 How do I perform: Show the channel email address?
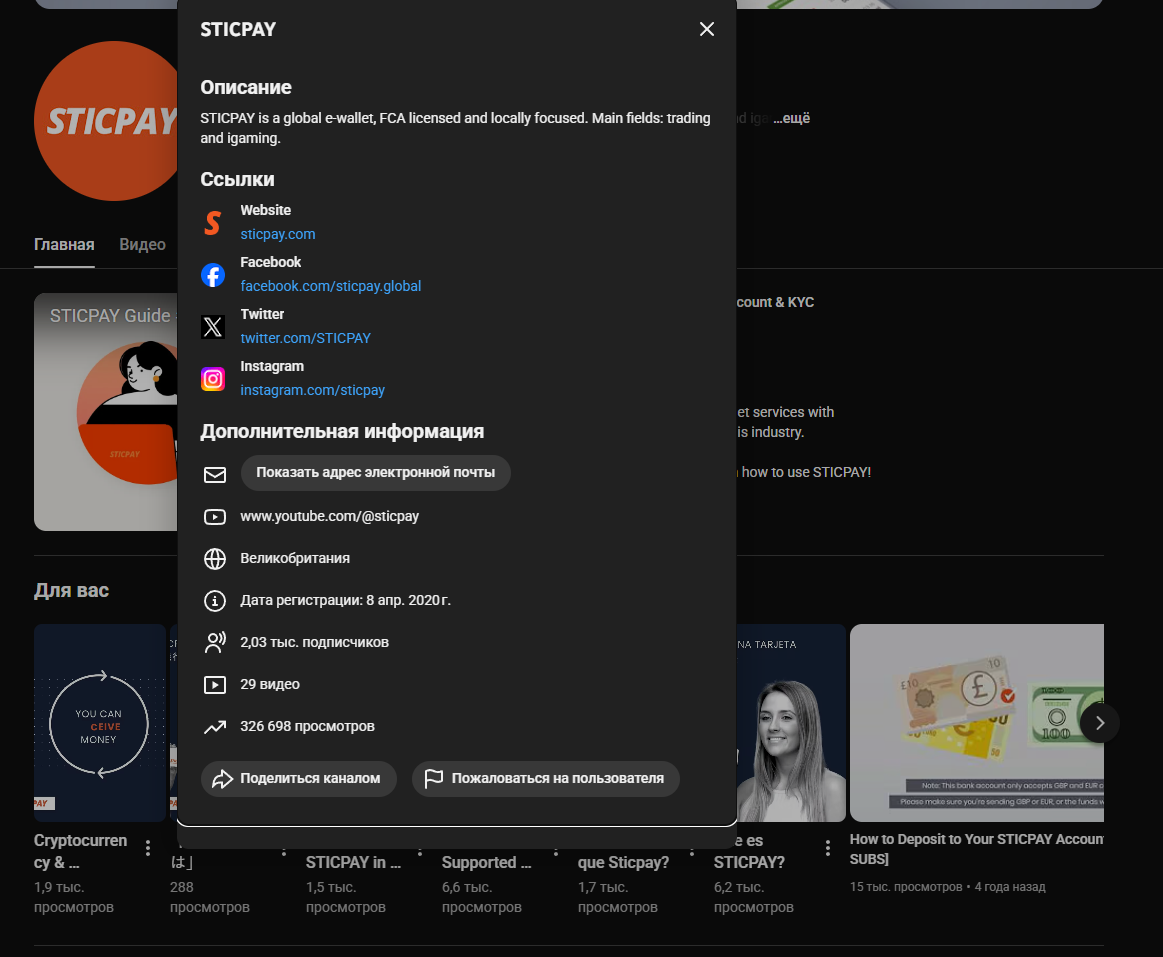(x=375, y=473)
